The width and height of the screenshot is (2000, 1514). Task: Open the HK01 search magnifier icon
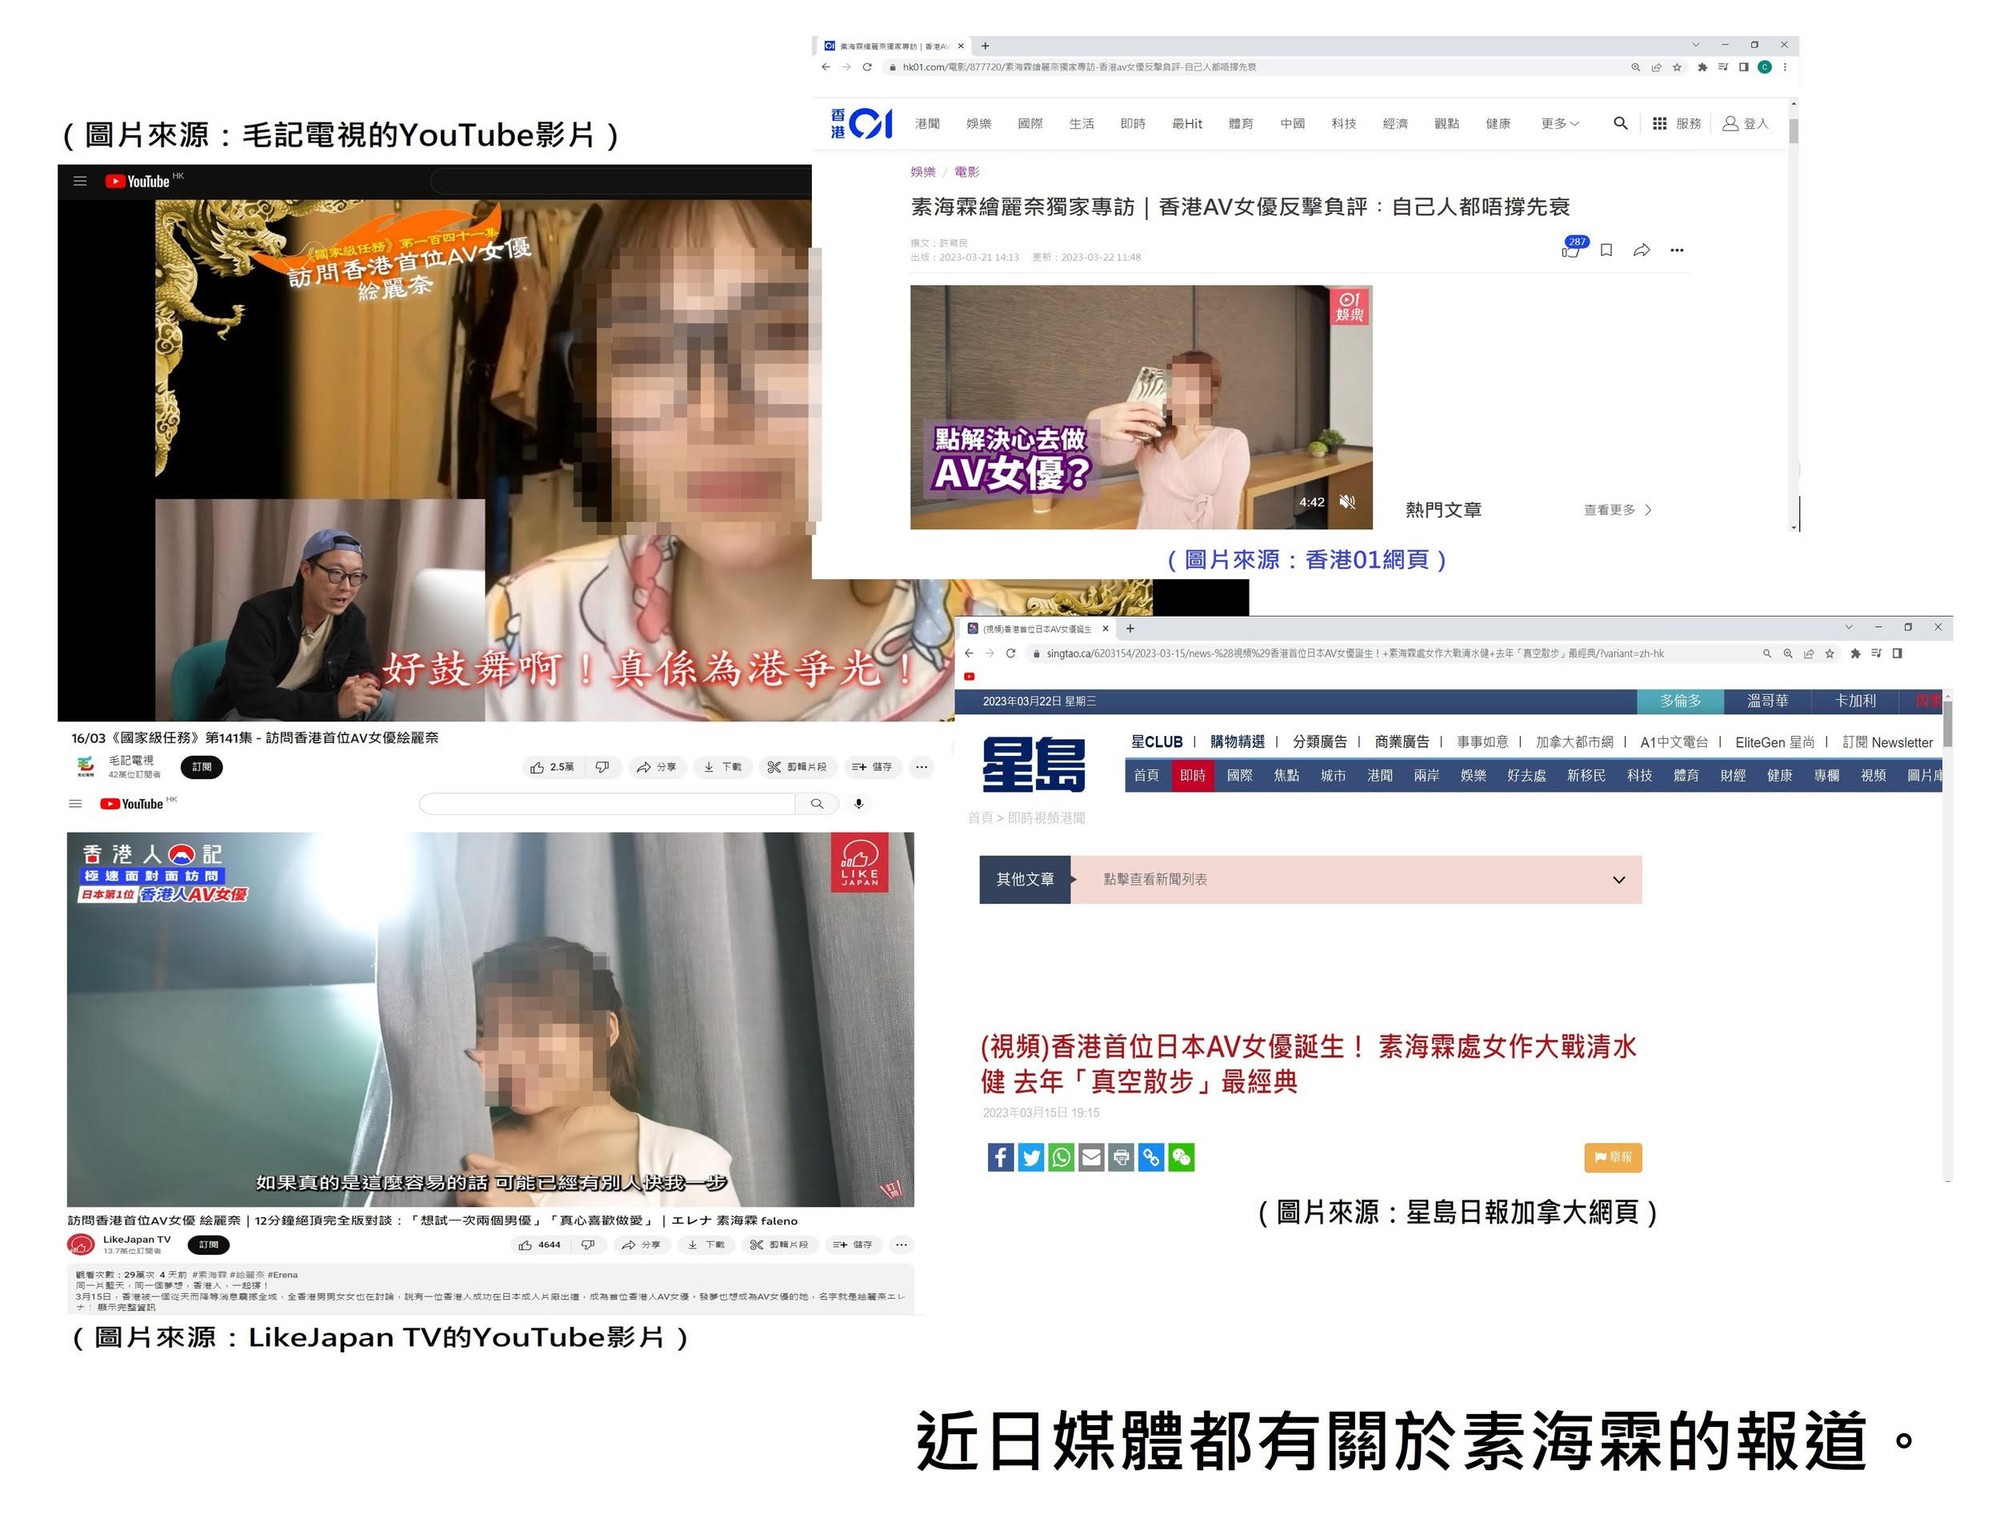(1620, 123)
